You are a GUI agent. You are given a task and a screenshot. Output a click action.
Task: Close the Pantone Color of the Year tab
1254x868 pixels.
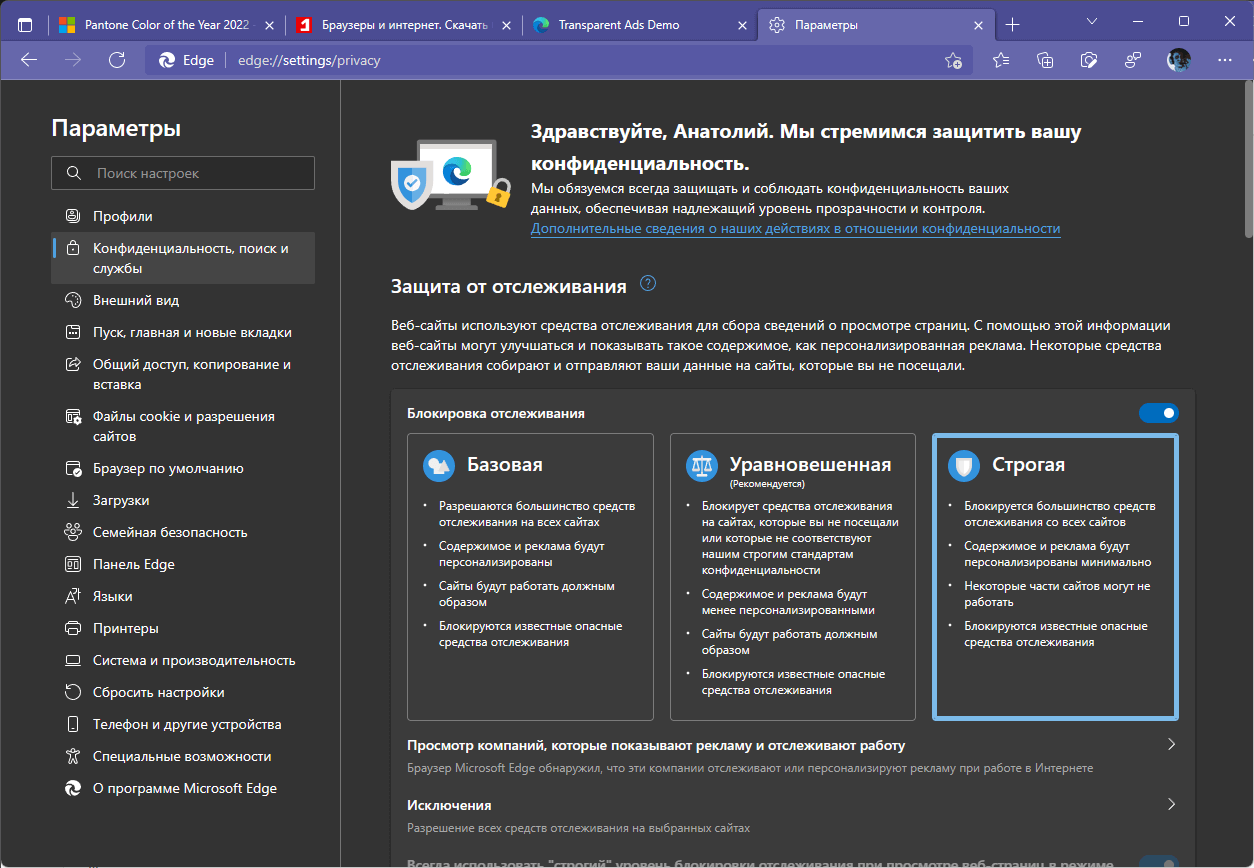pos(267,24)
